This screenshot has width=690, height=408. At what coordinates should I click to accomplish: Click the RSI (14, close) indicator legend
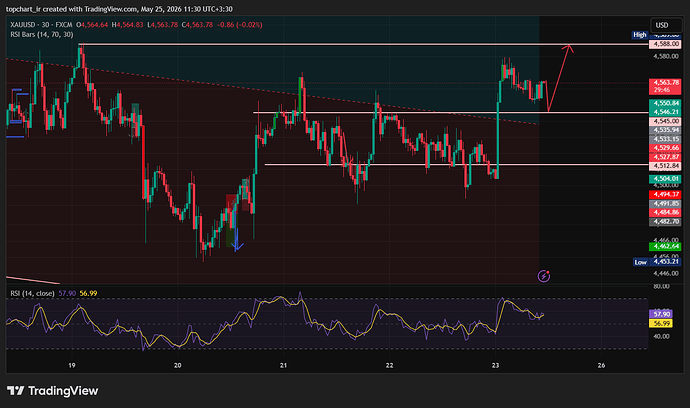coord(32,293)
